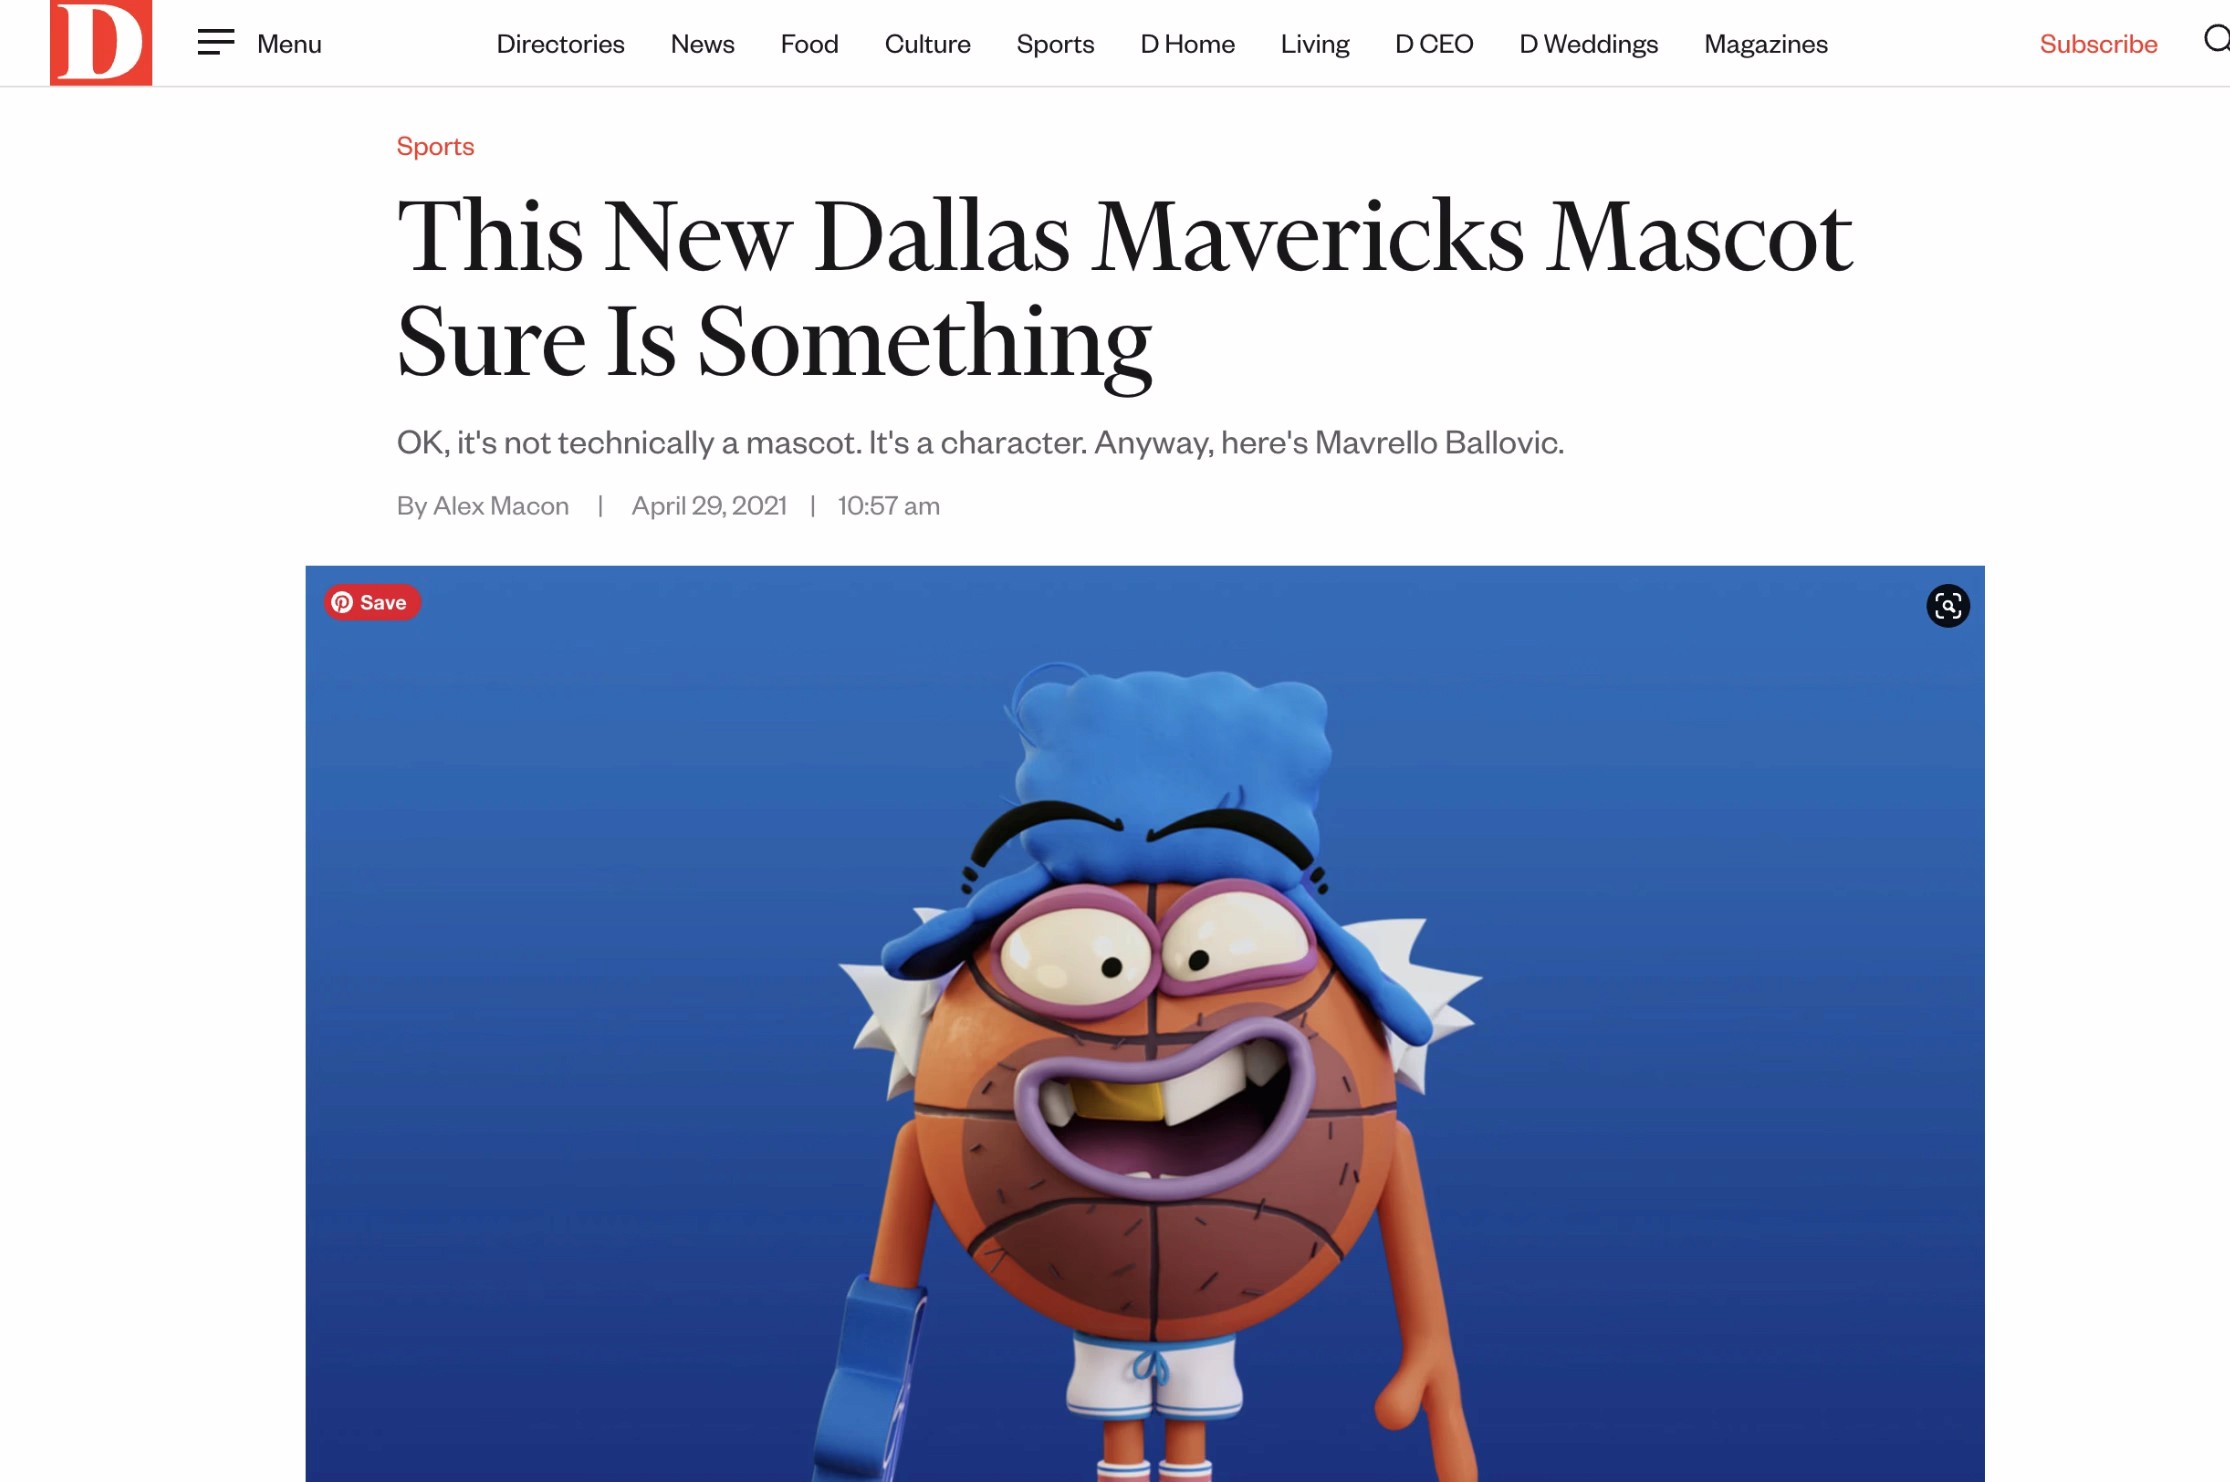Open the Living section
Image resolution: width=2230 pixels, height=1482 pixels.
coord(1314,44)
